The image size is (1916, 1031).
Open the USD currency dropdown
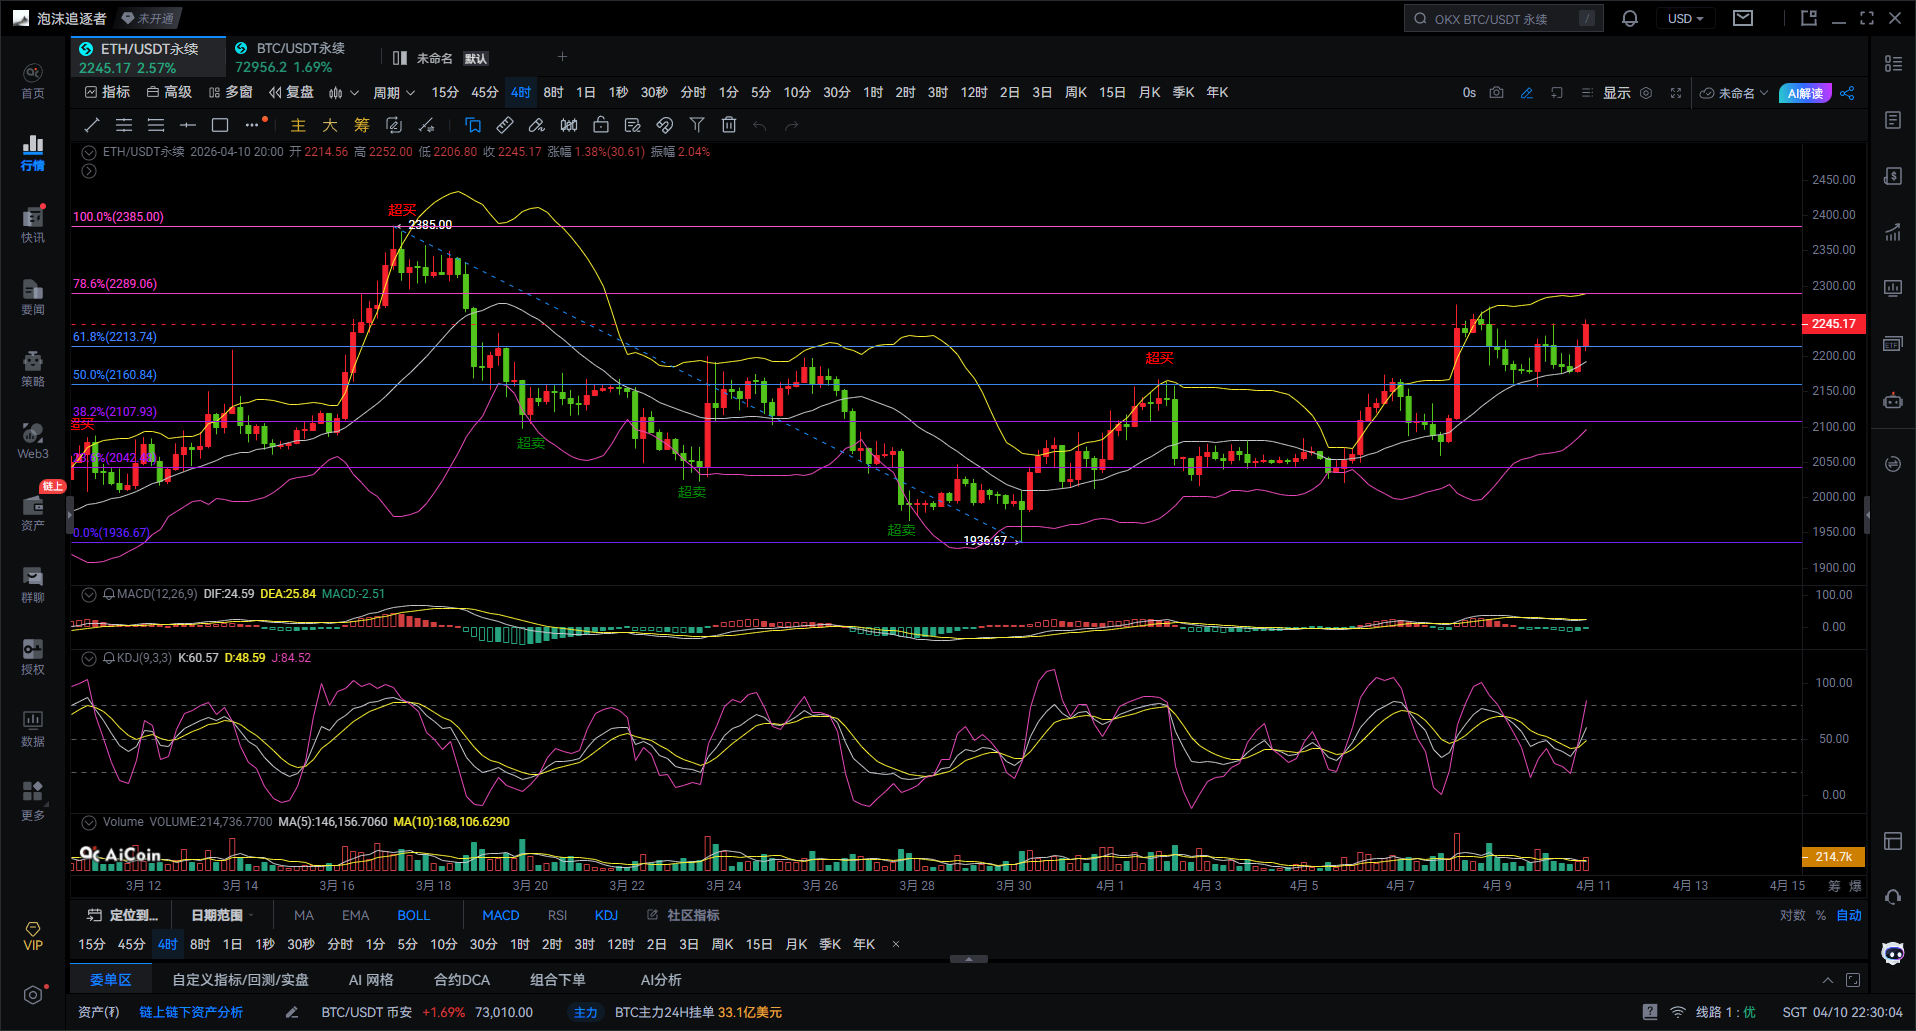pyautogui.click(x=1685, y=19)
